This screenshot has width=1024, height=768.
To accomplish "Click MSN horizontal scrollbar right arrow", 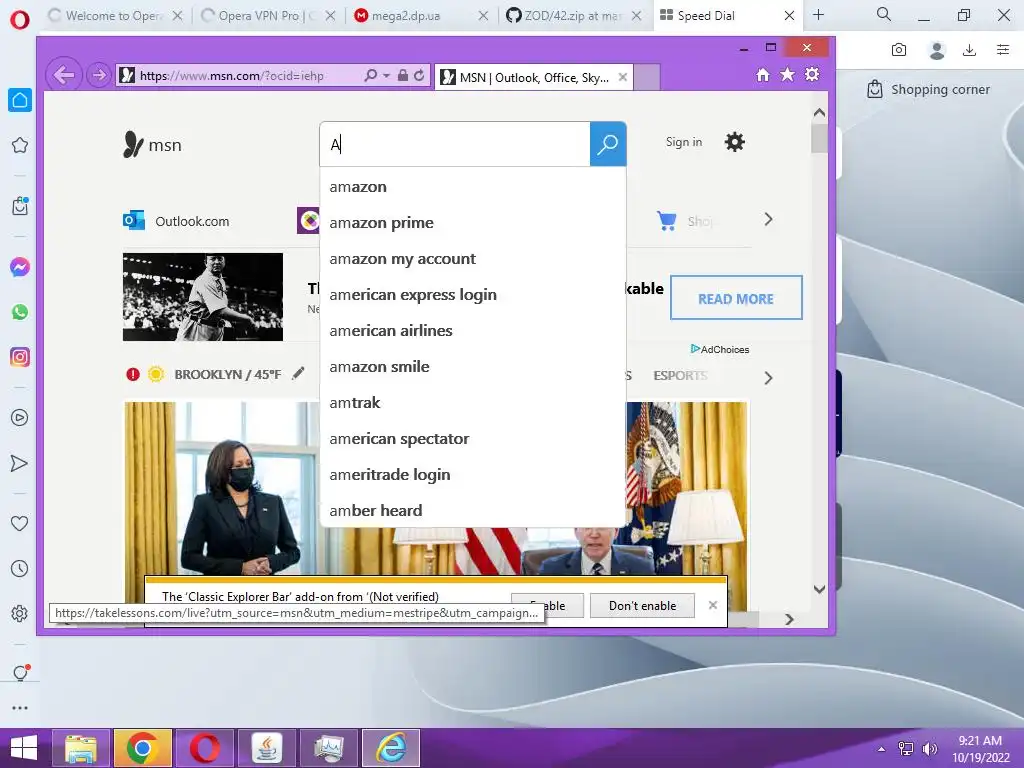I will click(x=789, y=619).
